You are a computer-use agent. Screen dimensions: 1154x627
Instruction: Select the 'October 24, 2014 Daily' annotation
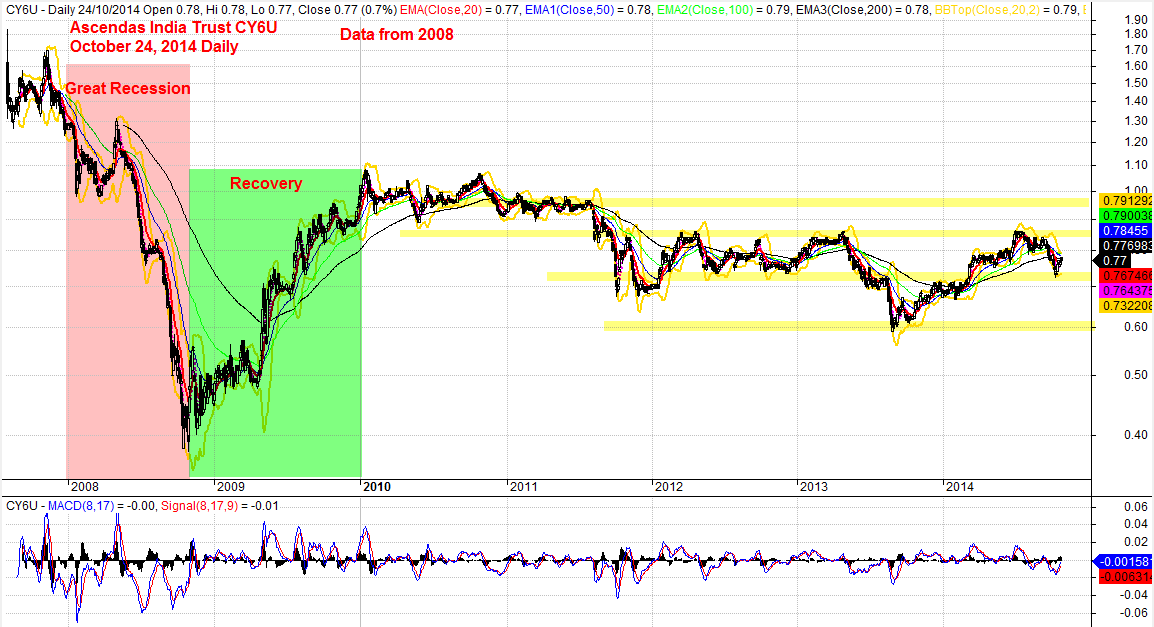[x=154, y=46]
